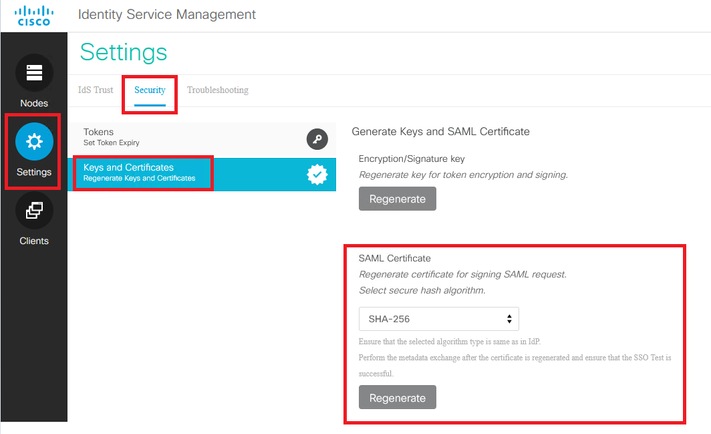Click the Perform the metadata exchange note
Viewport: 711px width, 434px height.
click(515, 365)
